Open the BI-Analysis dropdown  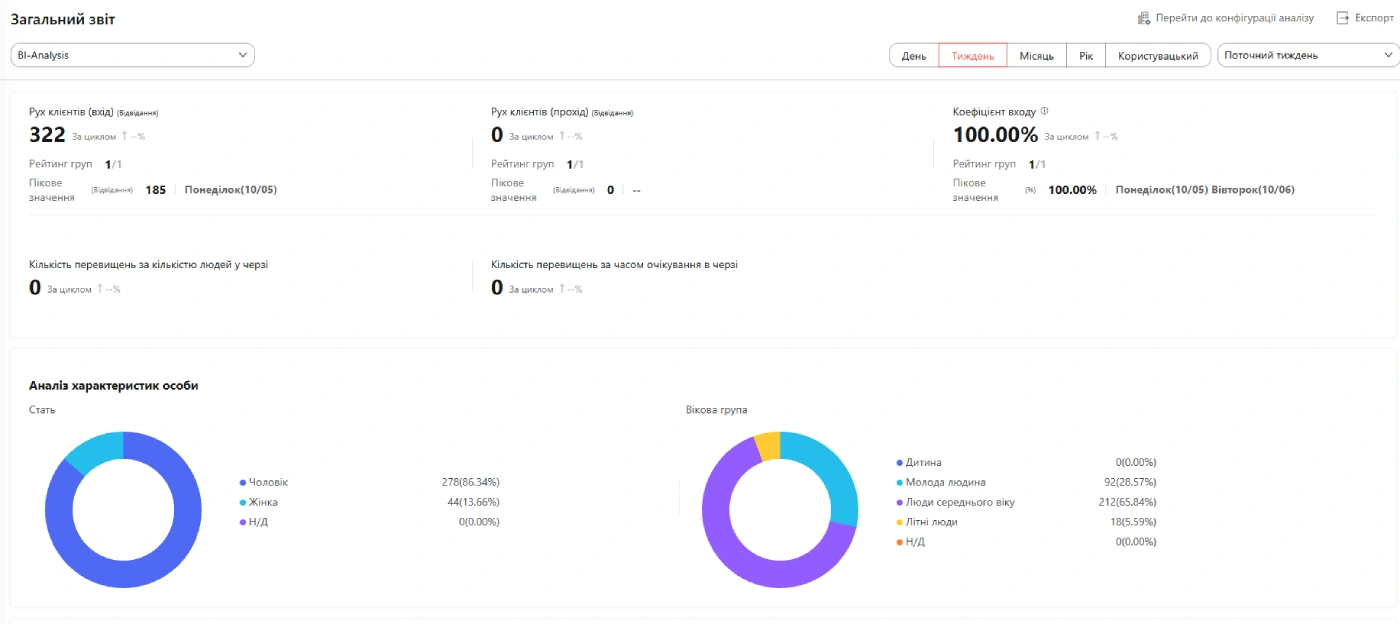tap(133, 55)
